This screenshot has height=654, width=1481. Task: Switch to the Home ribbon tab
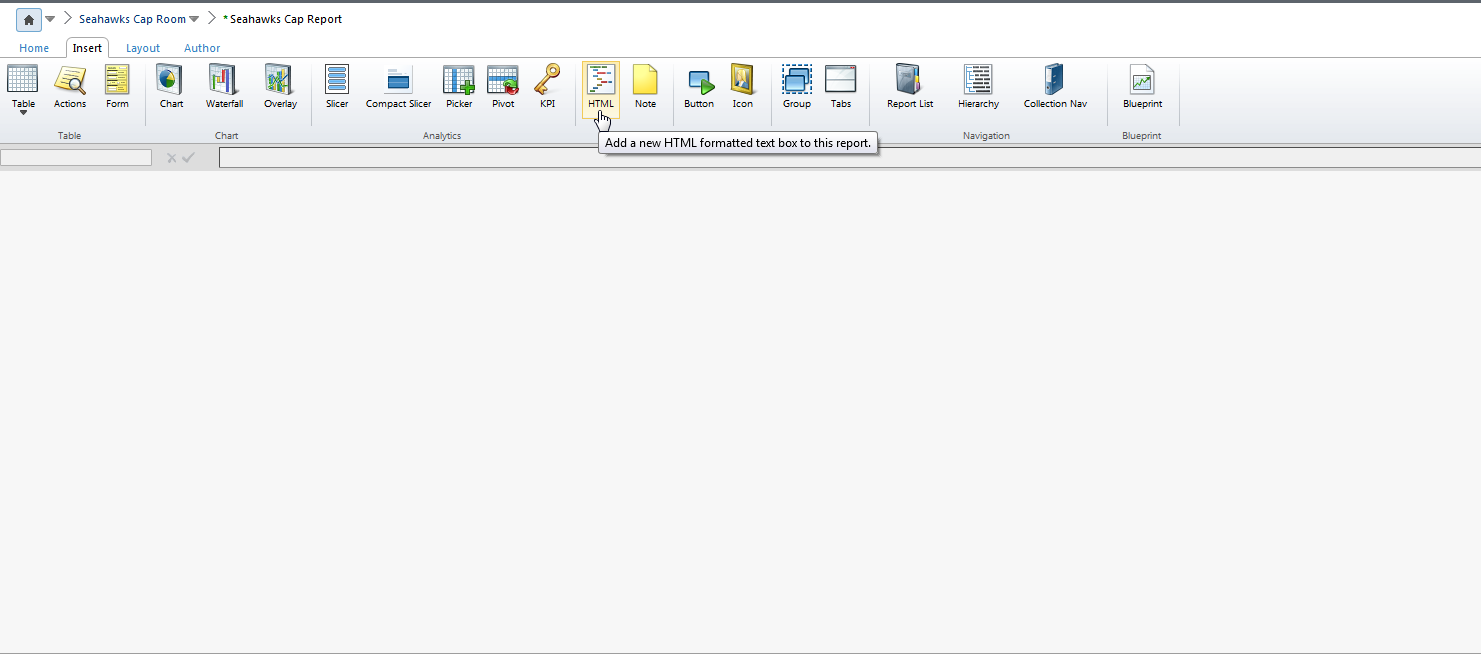[34, 48]
